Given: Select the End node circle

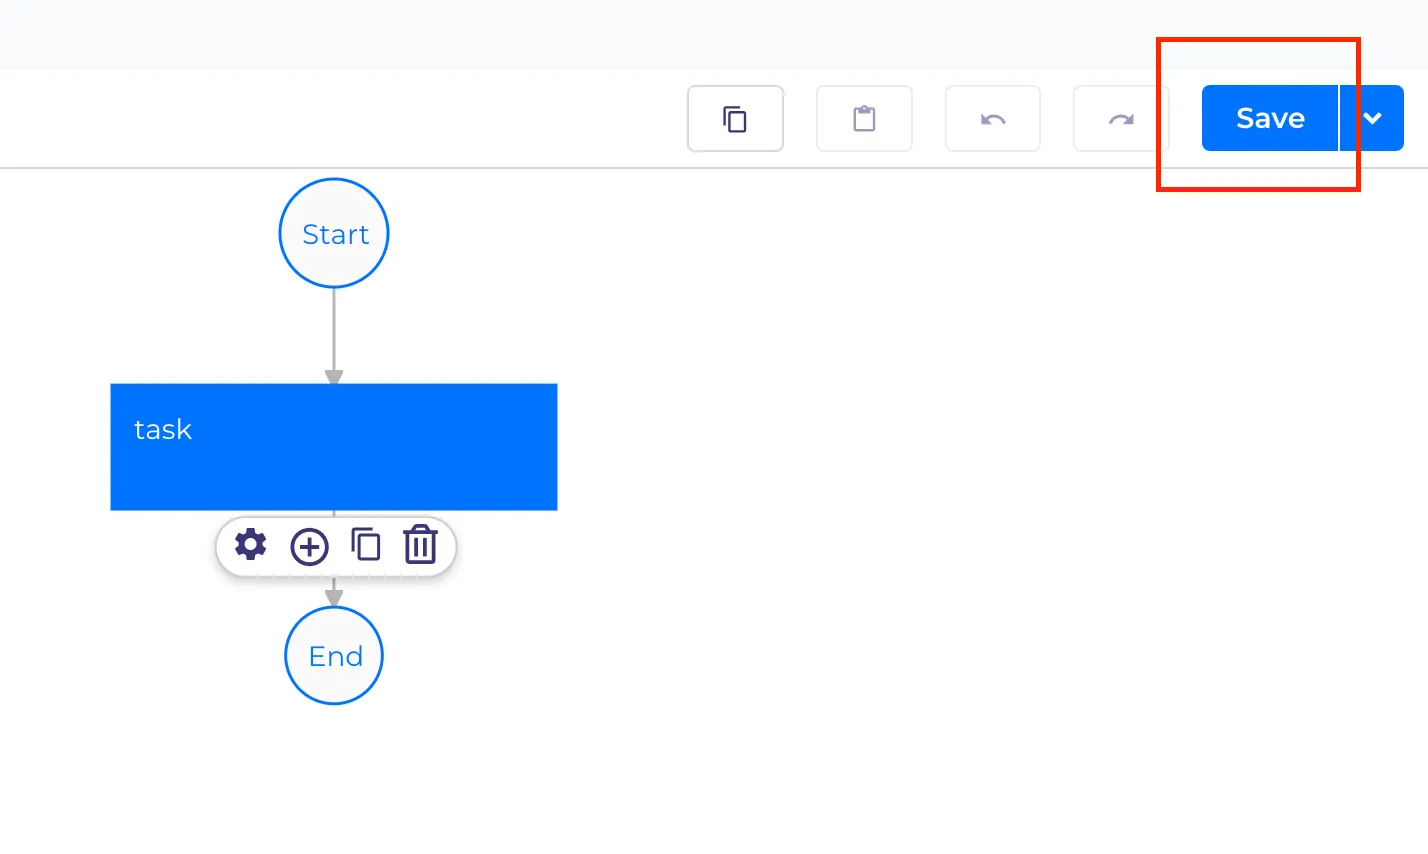Looking at the screenshot, I should click(x=334, y=656).
